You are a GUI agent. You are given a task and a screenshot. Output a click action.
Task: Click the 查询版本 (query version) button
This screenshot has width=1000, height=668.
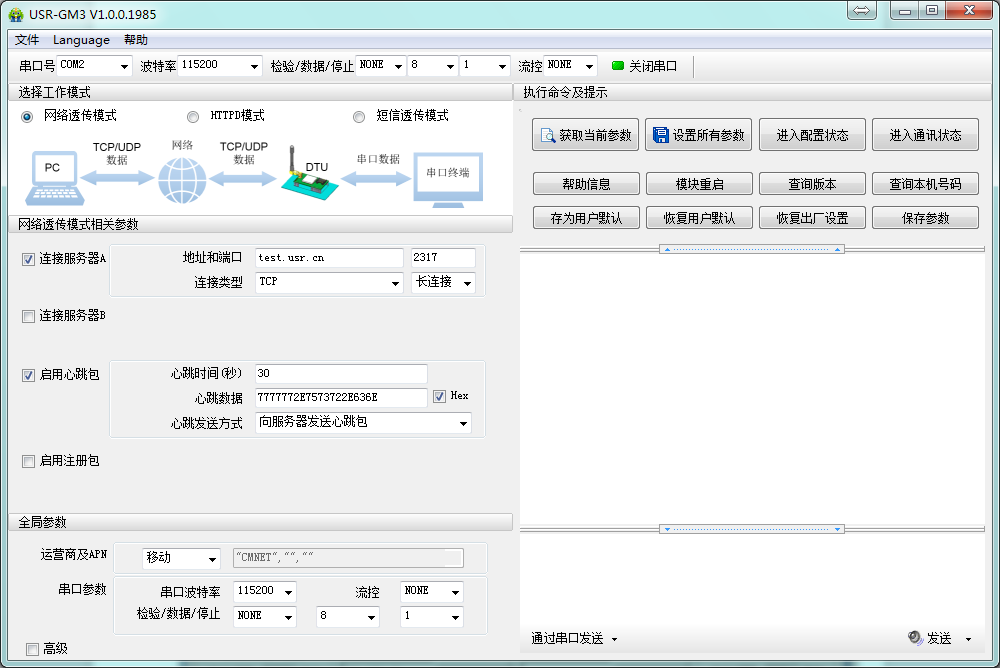point(812,183)
